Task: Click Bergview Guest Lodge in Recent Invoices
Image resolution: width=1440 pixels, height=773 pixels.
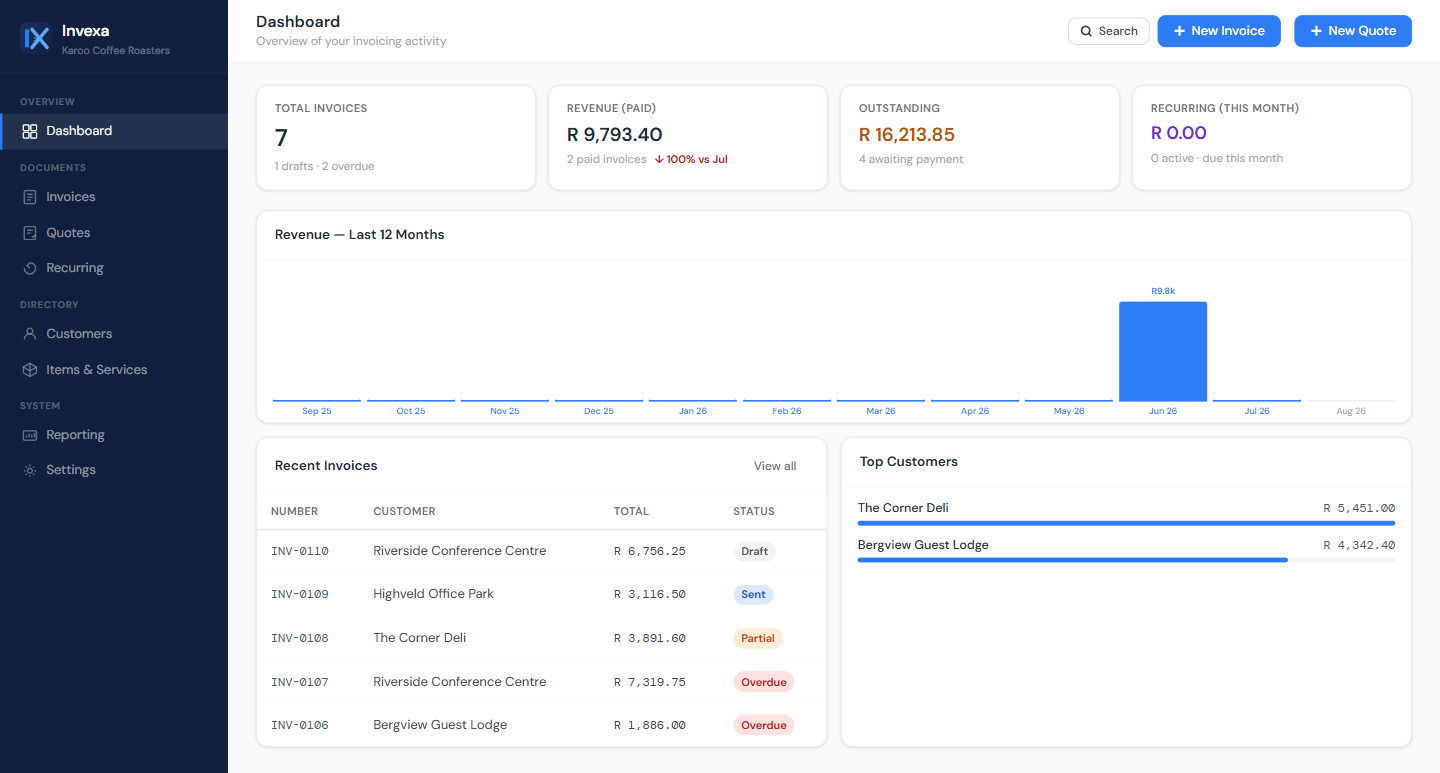Action: [440, 725]
